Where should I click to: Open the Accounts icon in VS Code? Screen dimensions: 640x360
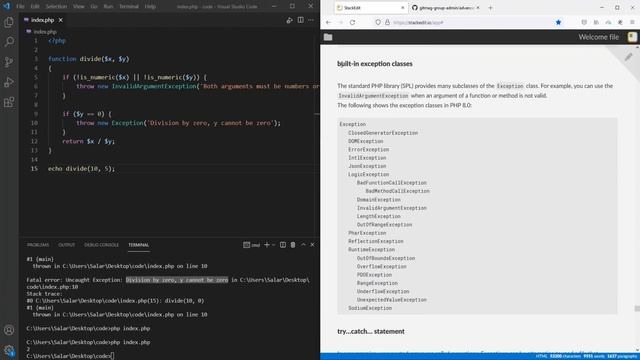pos(9,330)
